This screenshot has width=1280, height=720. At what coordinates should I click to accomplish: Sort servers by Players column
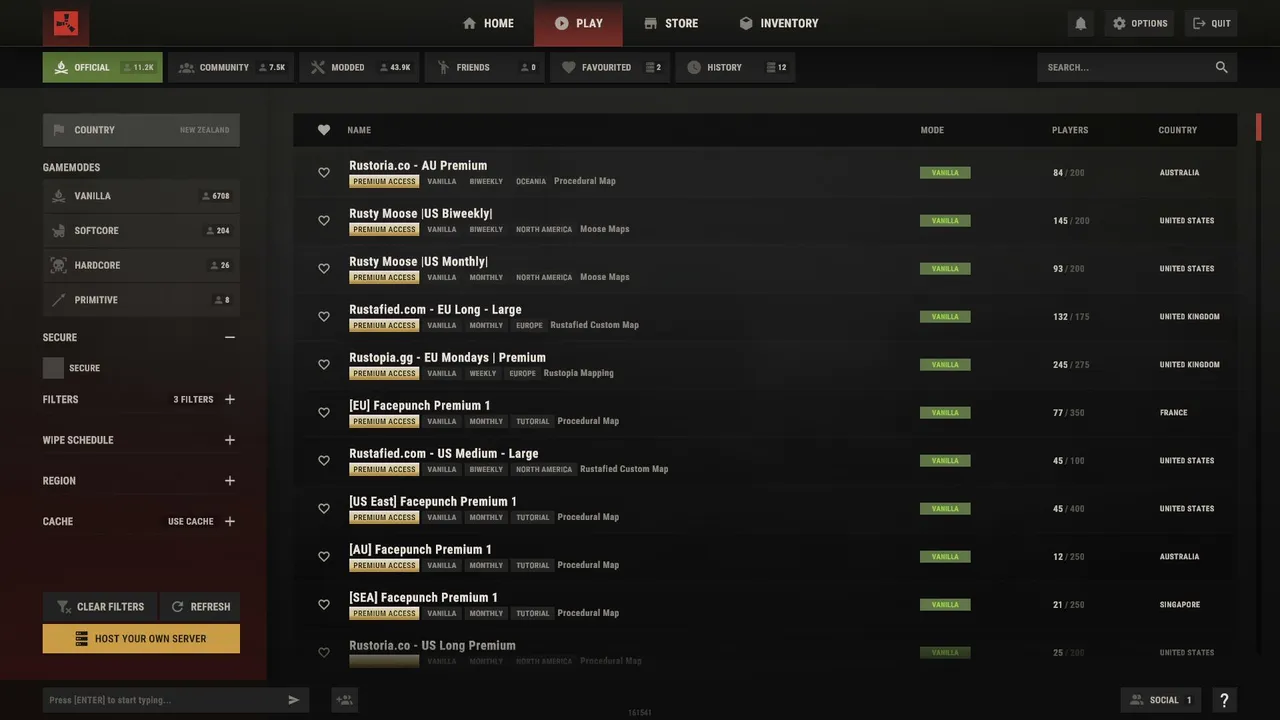pyautogui.click(x=1070, y=130)
